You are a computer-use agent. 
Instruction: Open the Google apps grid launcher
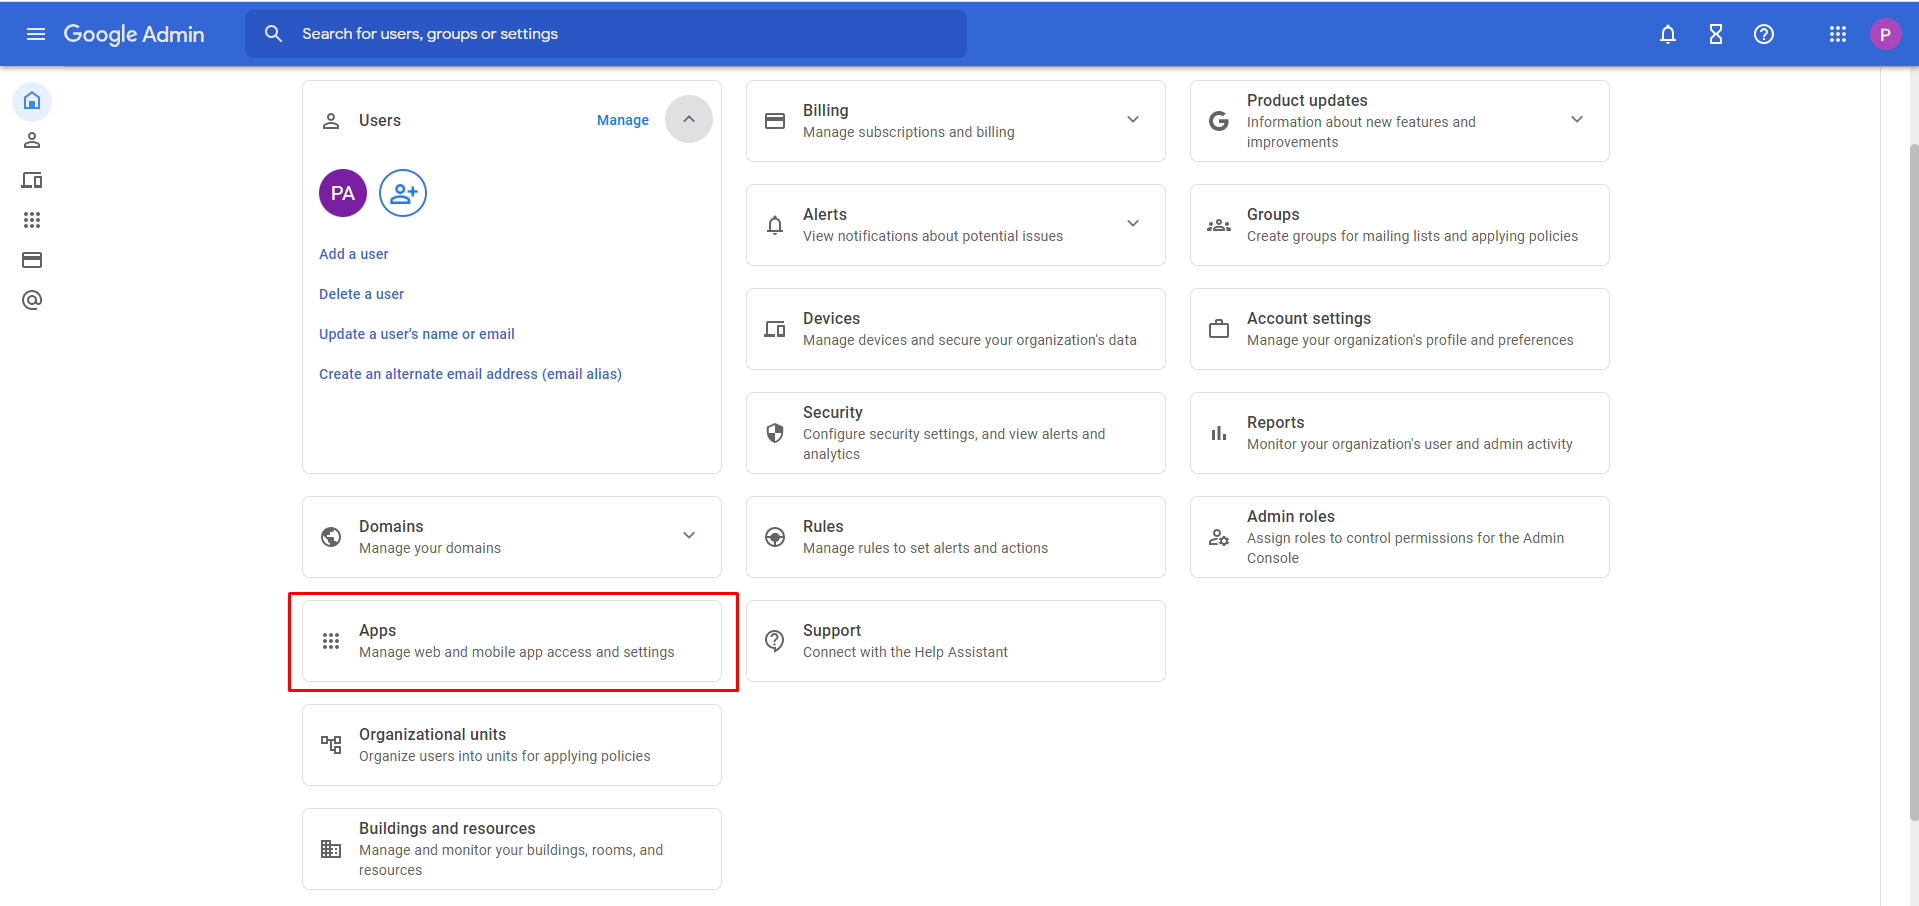pyautogui.click(x=1838, y=34)
